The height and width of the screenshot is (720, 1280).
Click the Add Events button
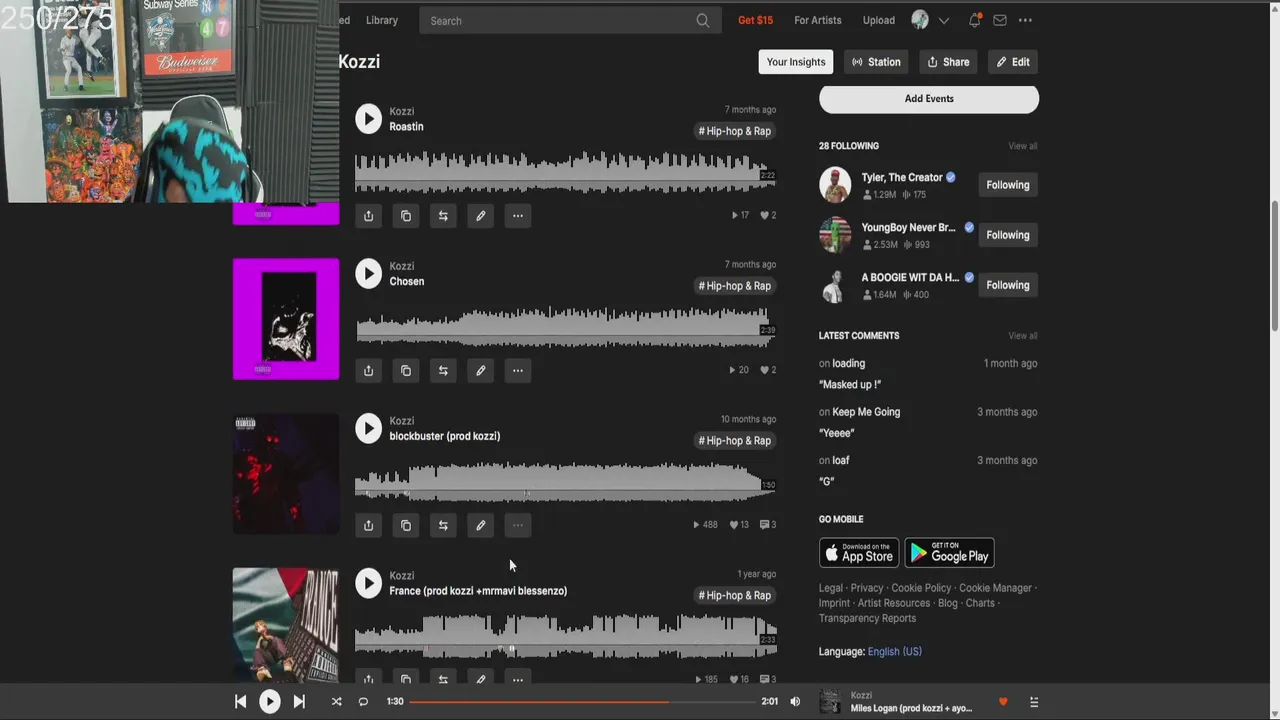tap(929, 99)
